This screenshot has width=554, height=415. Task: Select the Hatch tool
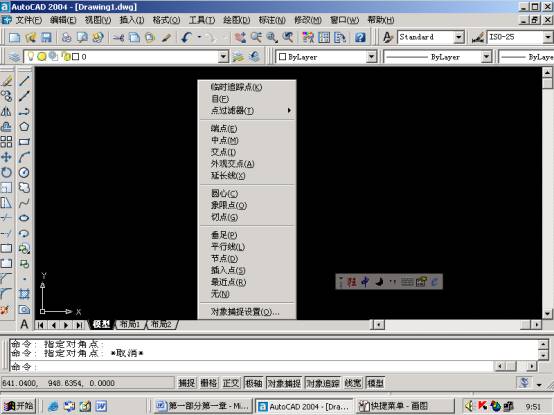pos(24,294)
